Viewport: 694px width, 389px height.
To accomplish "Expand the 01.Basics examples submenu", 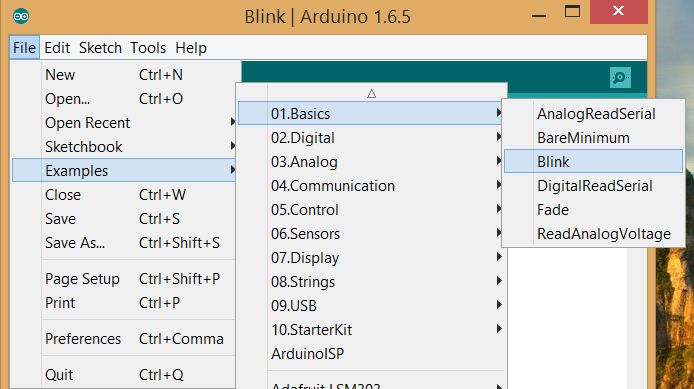I will 371,114.
